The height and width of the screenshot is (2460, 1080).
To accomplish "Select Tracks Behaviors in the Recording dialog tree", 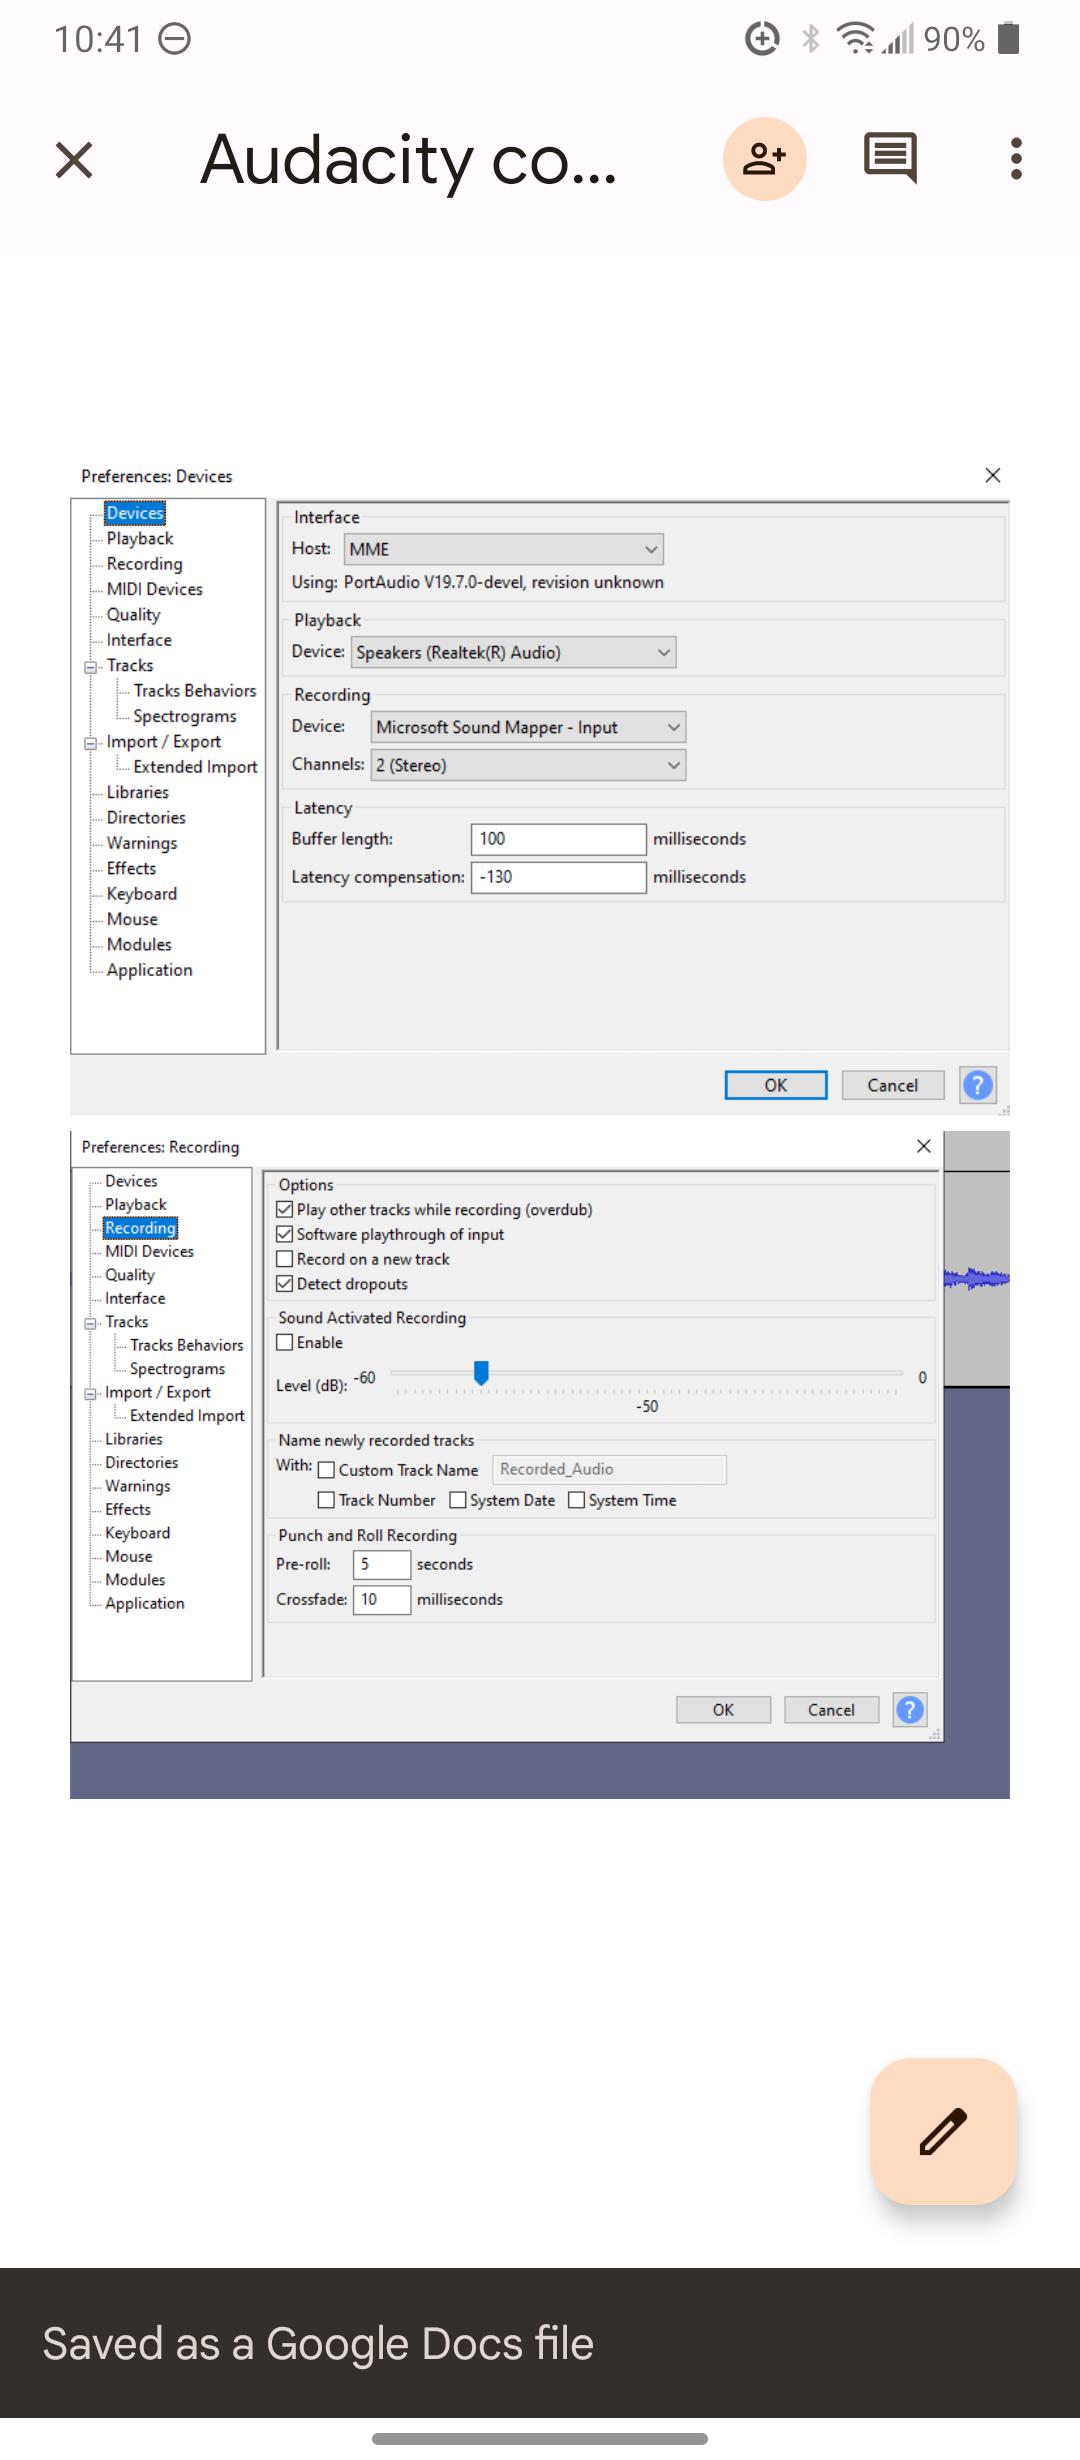I will [187, 1346].
